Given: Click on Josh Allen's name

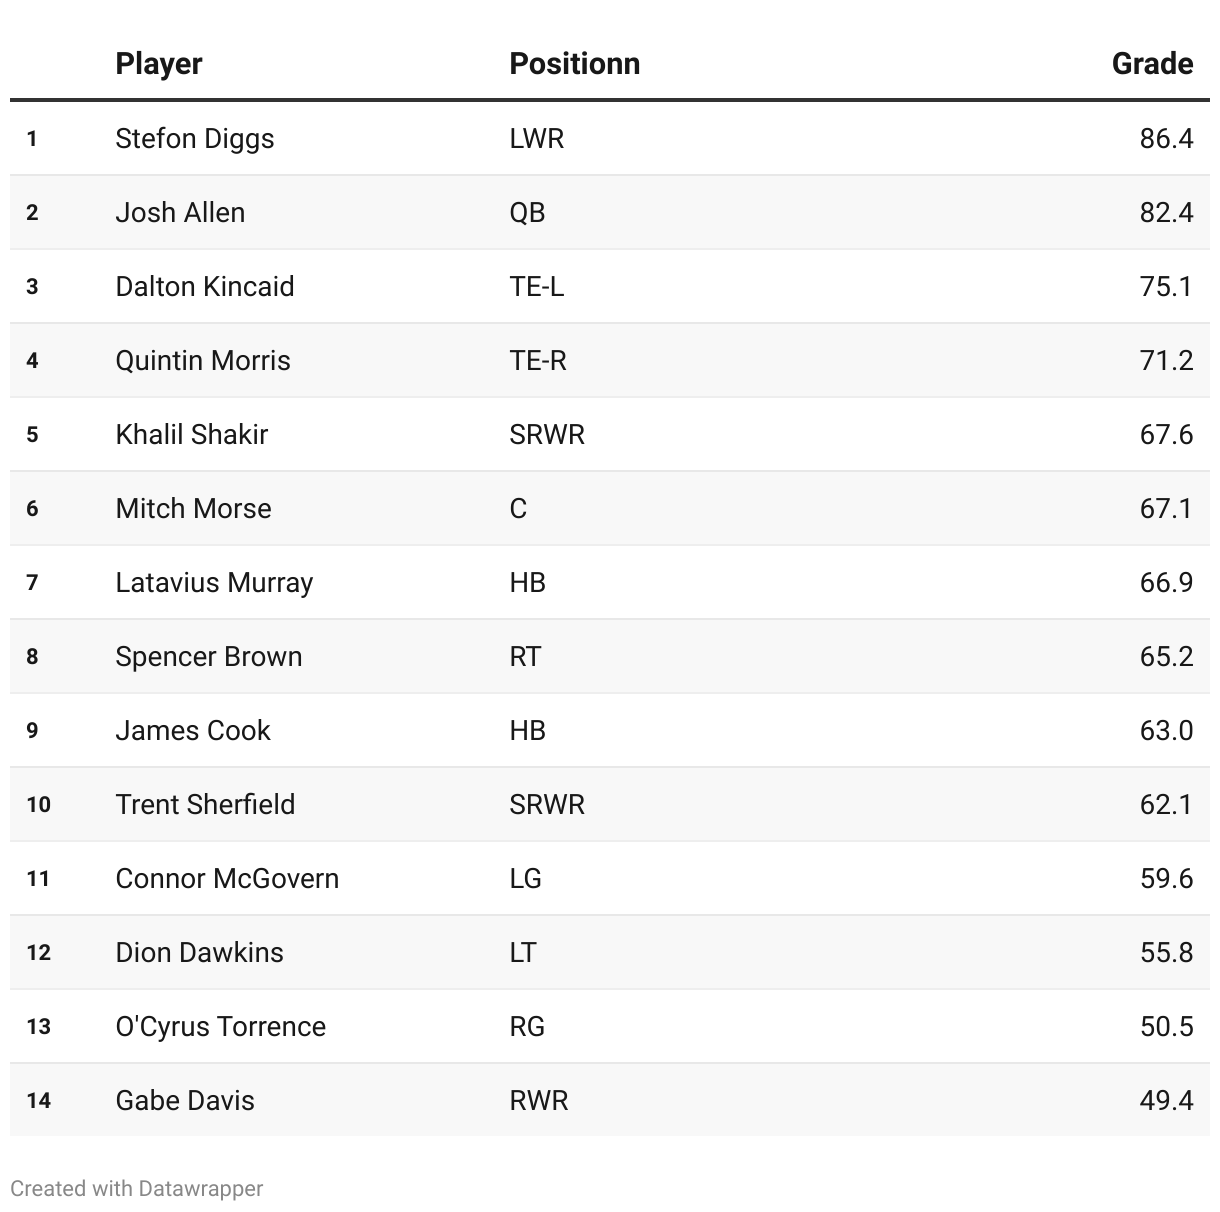Looking at the screenshot, I should pyautogui.click(x=180, y=212).
